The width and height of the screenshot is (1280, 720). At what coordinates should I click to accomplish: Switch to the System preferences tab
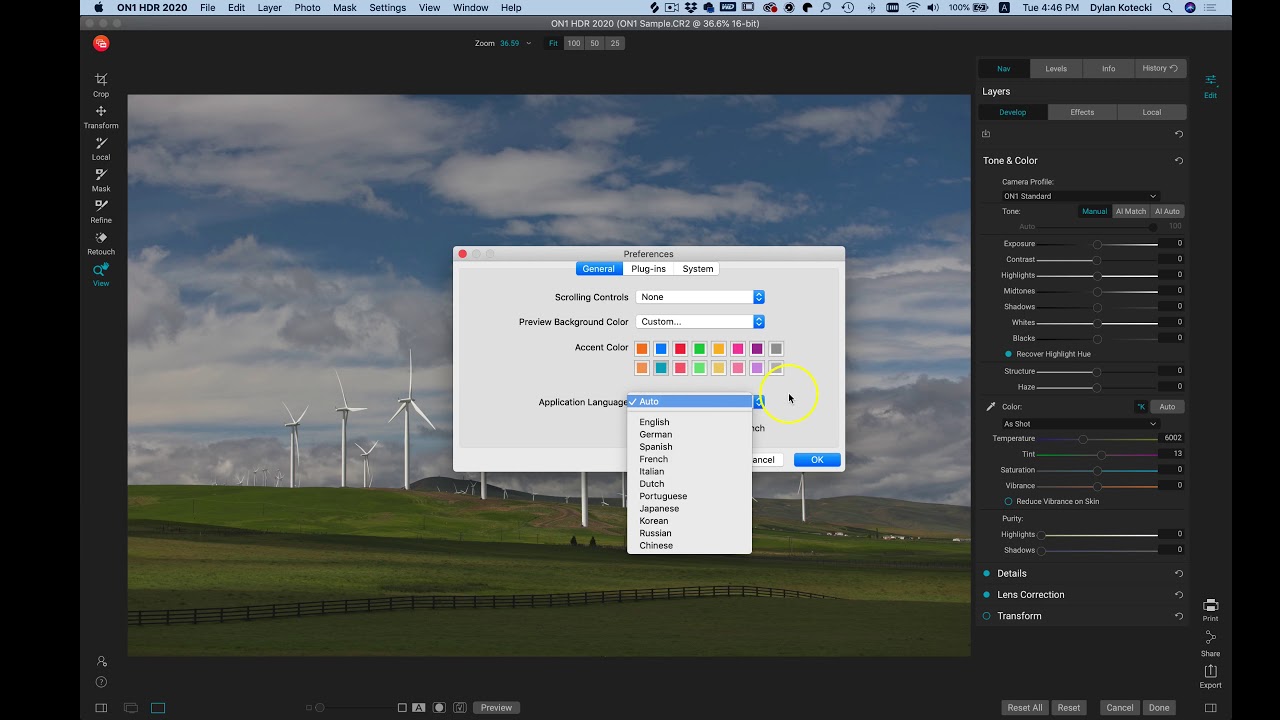698,269
